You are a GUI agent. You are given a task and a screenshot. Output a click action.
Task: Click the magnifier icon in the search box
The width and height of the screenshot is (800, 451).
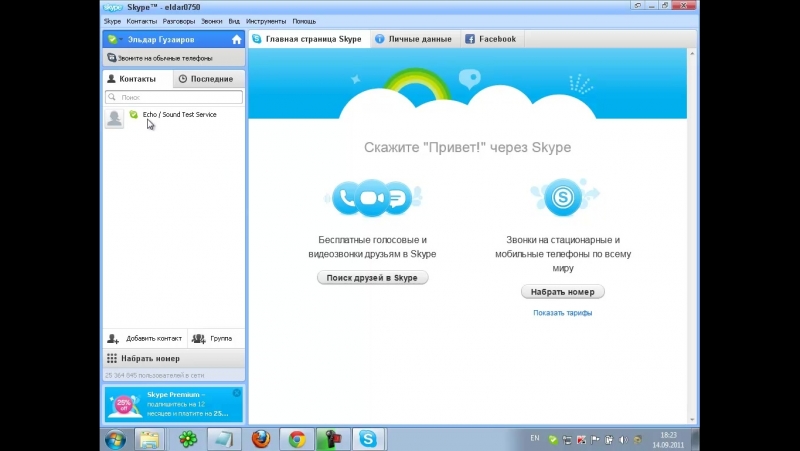click(112, 97)
